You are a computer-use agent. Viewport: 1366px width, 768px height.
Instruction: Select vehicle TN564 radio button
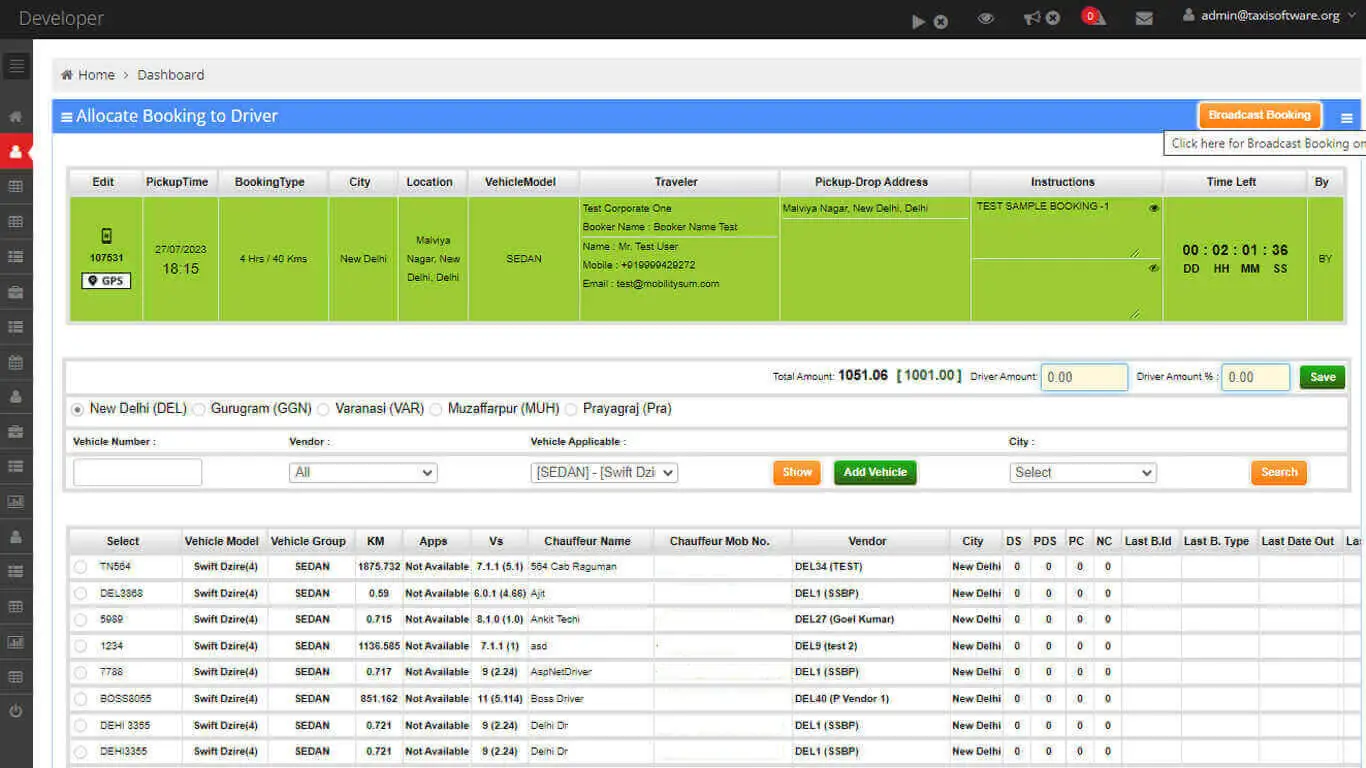pos(80,567)
